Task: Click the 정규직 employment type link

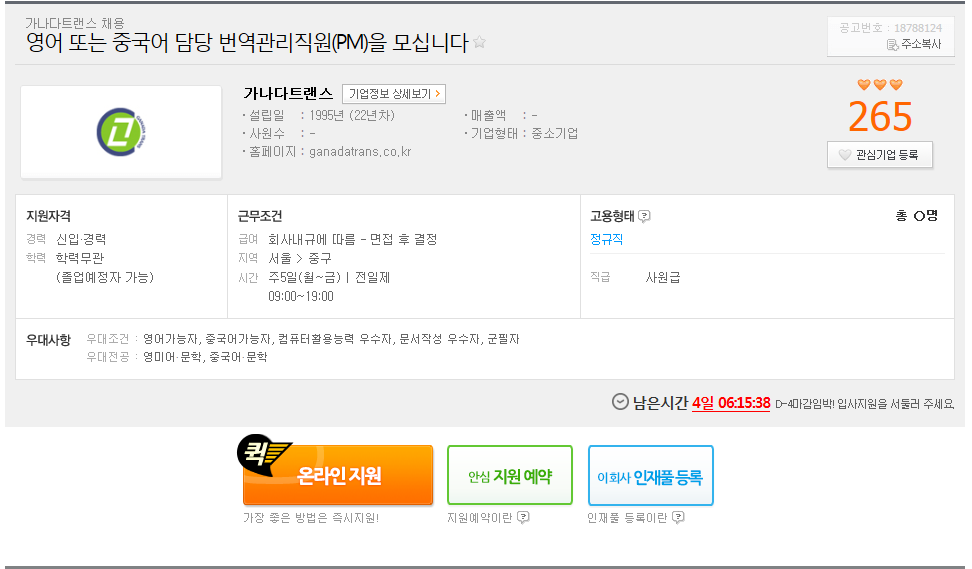Action: (x=606, y=239)
